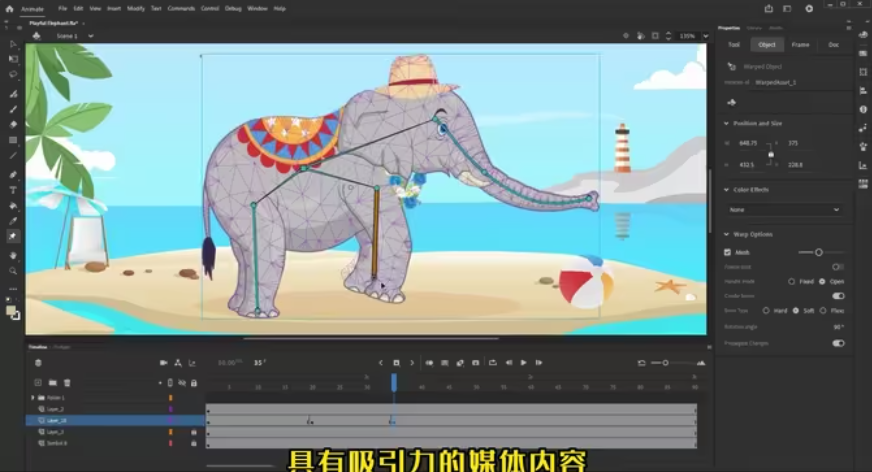Click the width value field 648.75

click(x=747, y=143)
